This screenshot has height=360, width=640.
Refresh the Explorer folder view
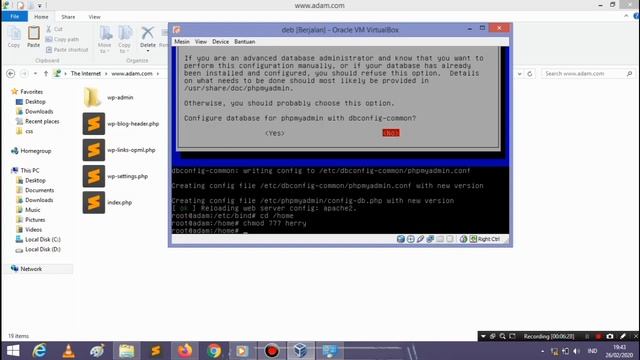point(530,74)
